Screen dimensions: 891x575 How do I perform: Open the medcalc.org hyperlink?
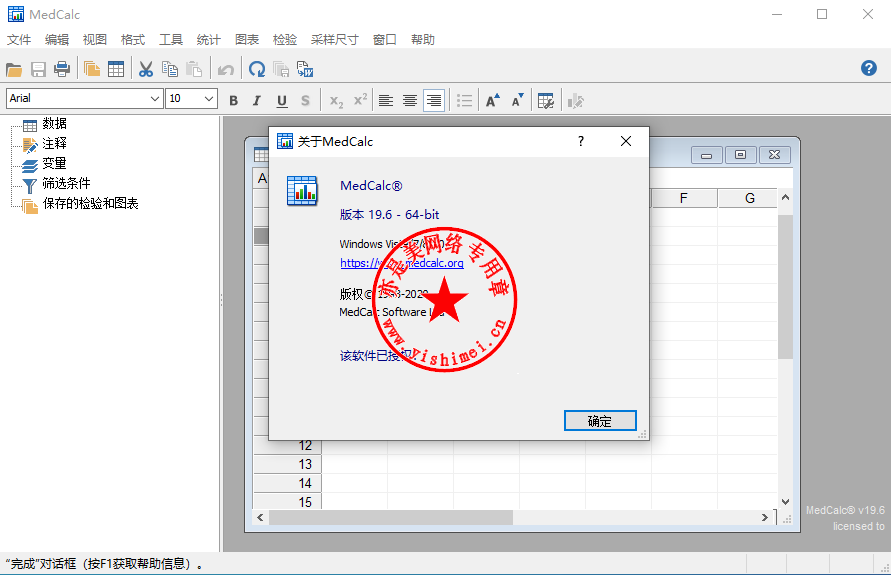point(402,263)
